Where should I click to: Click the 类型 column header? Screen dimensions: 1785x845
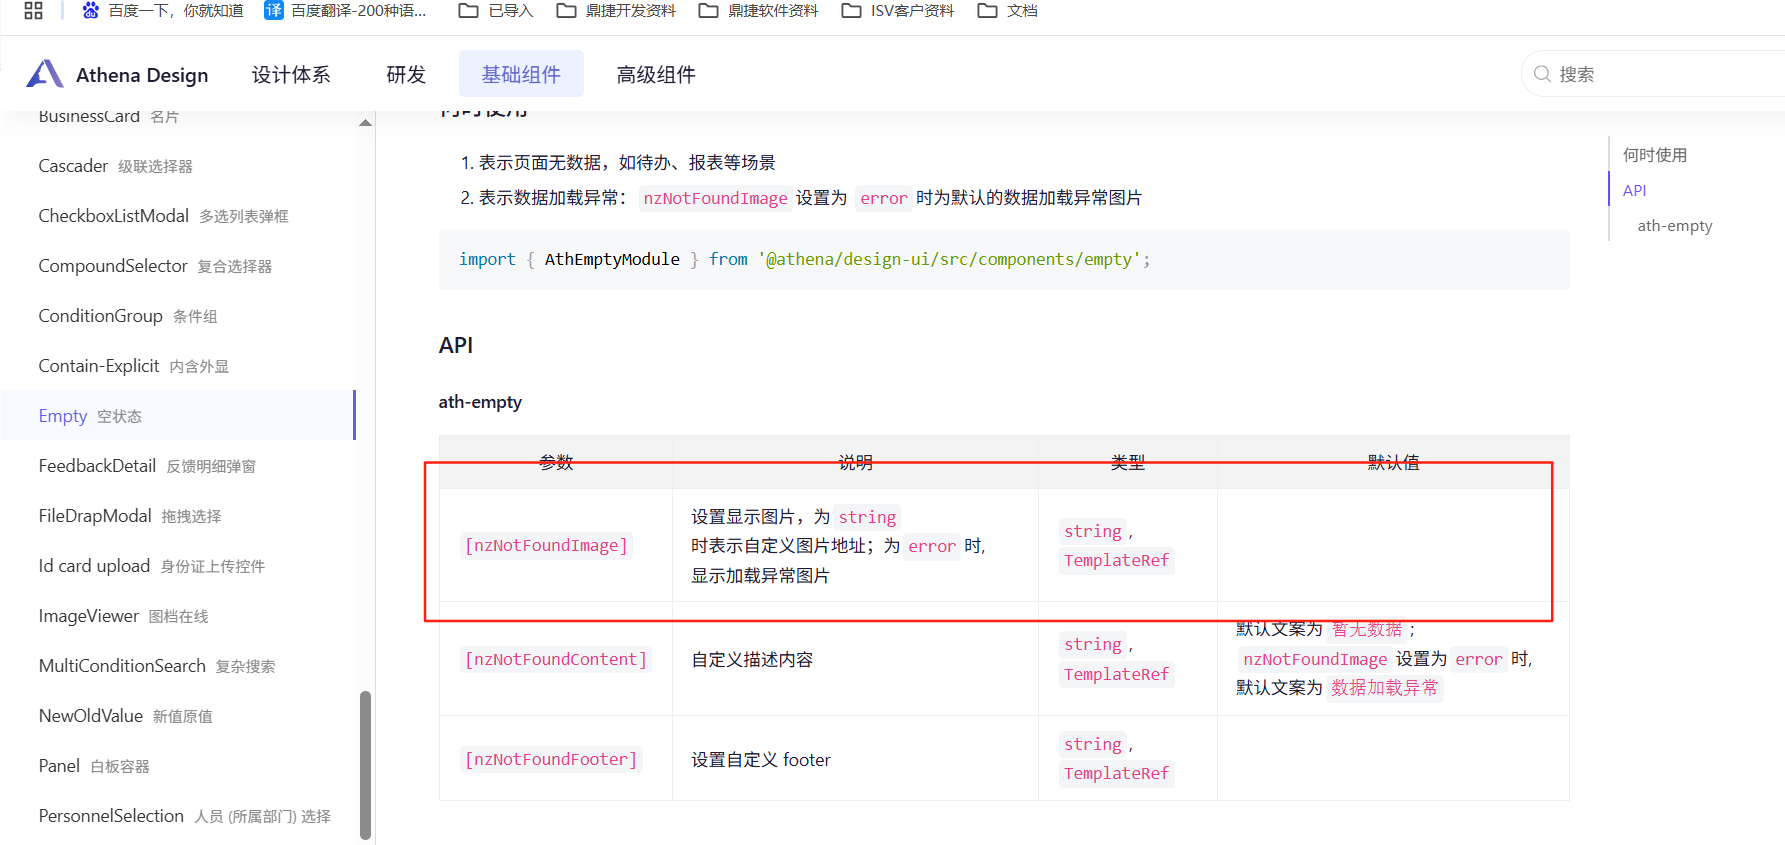(1128, 462)
